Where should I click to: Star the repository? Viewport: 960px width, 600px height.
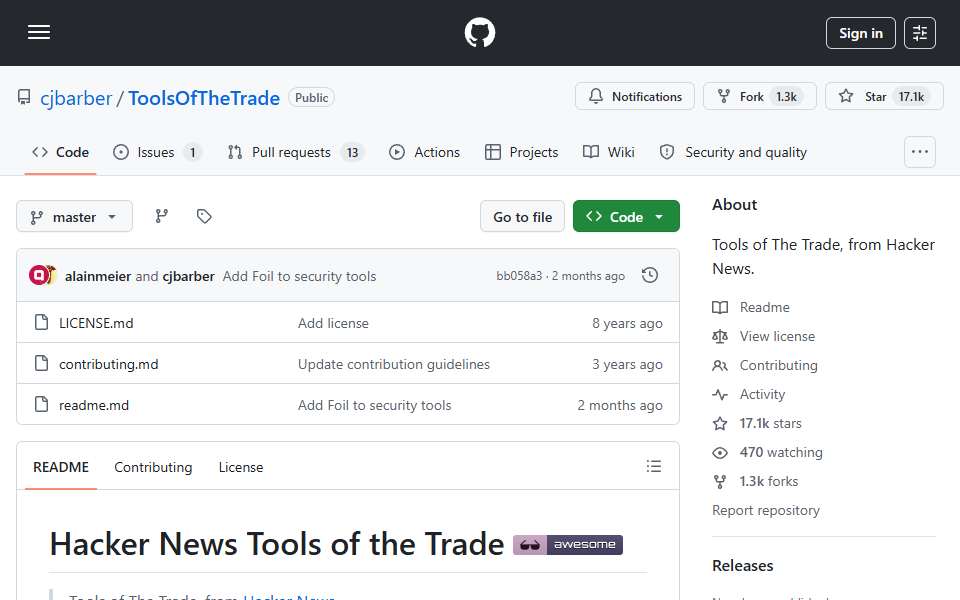pos(883,97)
